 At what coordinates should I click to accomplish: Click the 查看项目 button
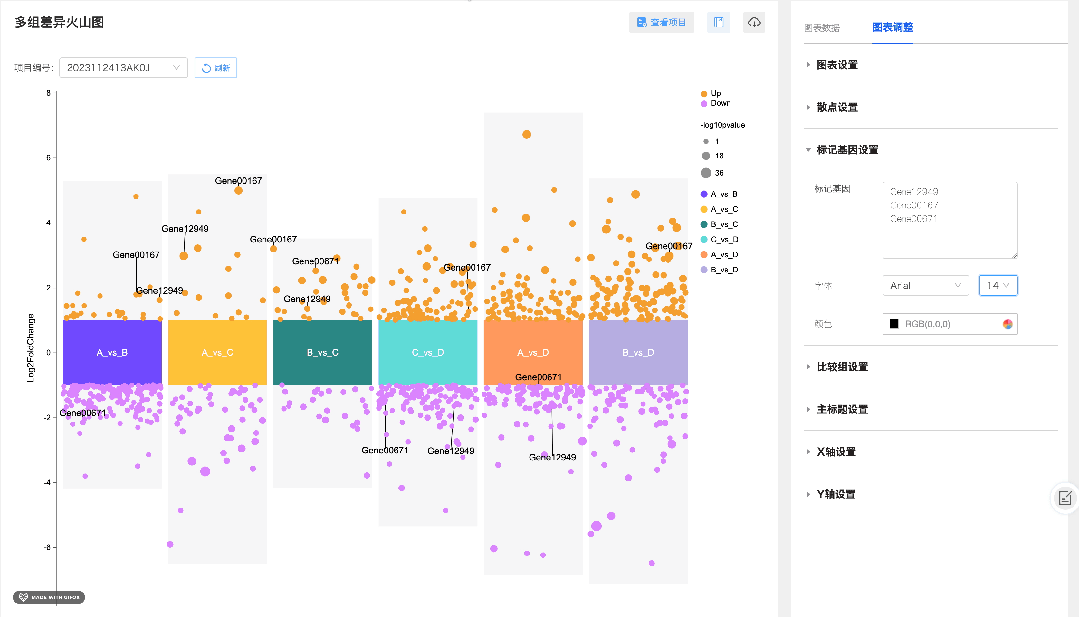tap(661, 22)
